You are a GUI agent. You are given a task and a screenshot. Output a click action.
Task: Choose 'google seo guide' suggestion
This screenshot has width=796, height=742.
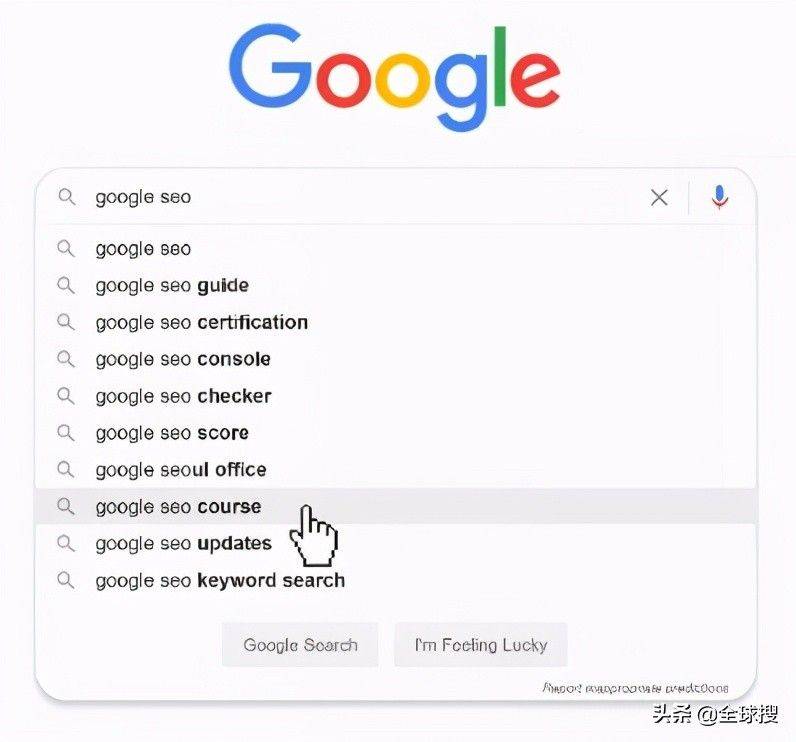pyautogui.click(x=172, y=286)
